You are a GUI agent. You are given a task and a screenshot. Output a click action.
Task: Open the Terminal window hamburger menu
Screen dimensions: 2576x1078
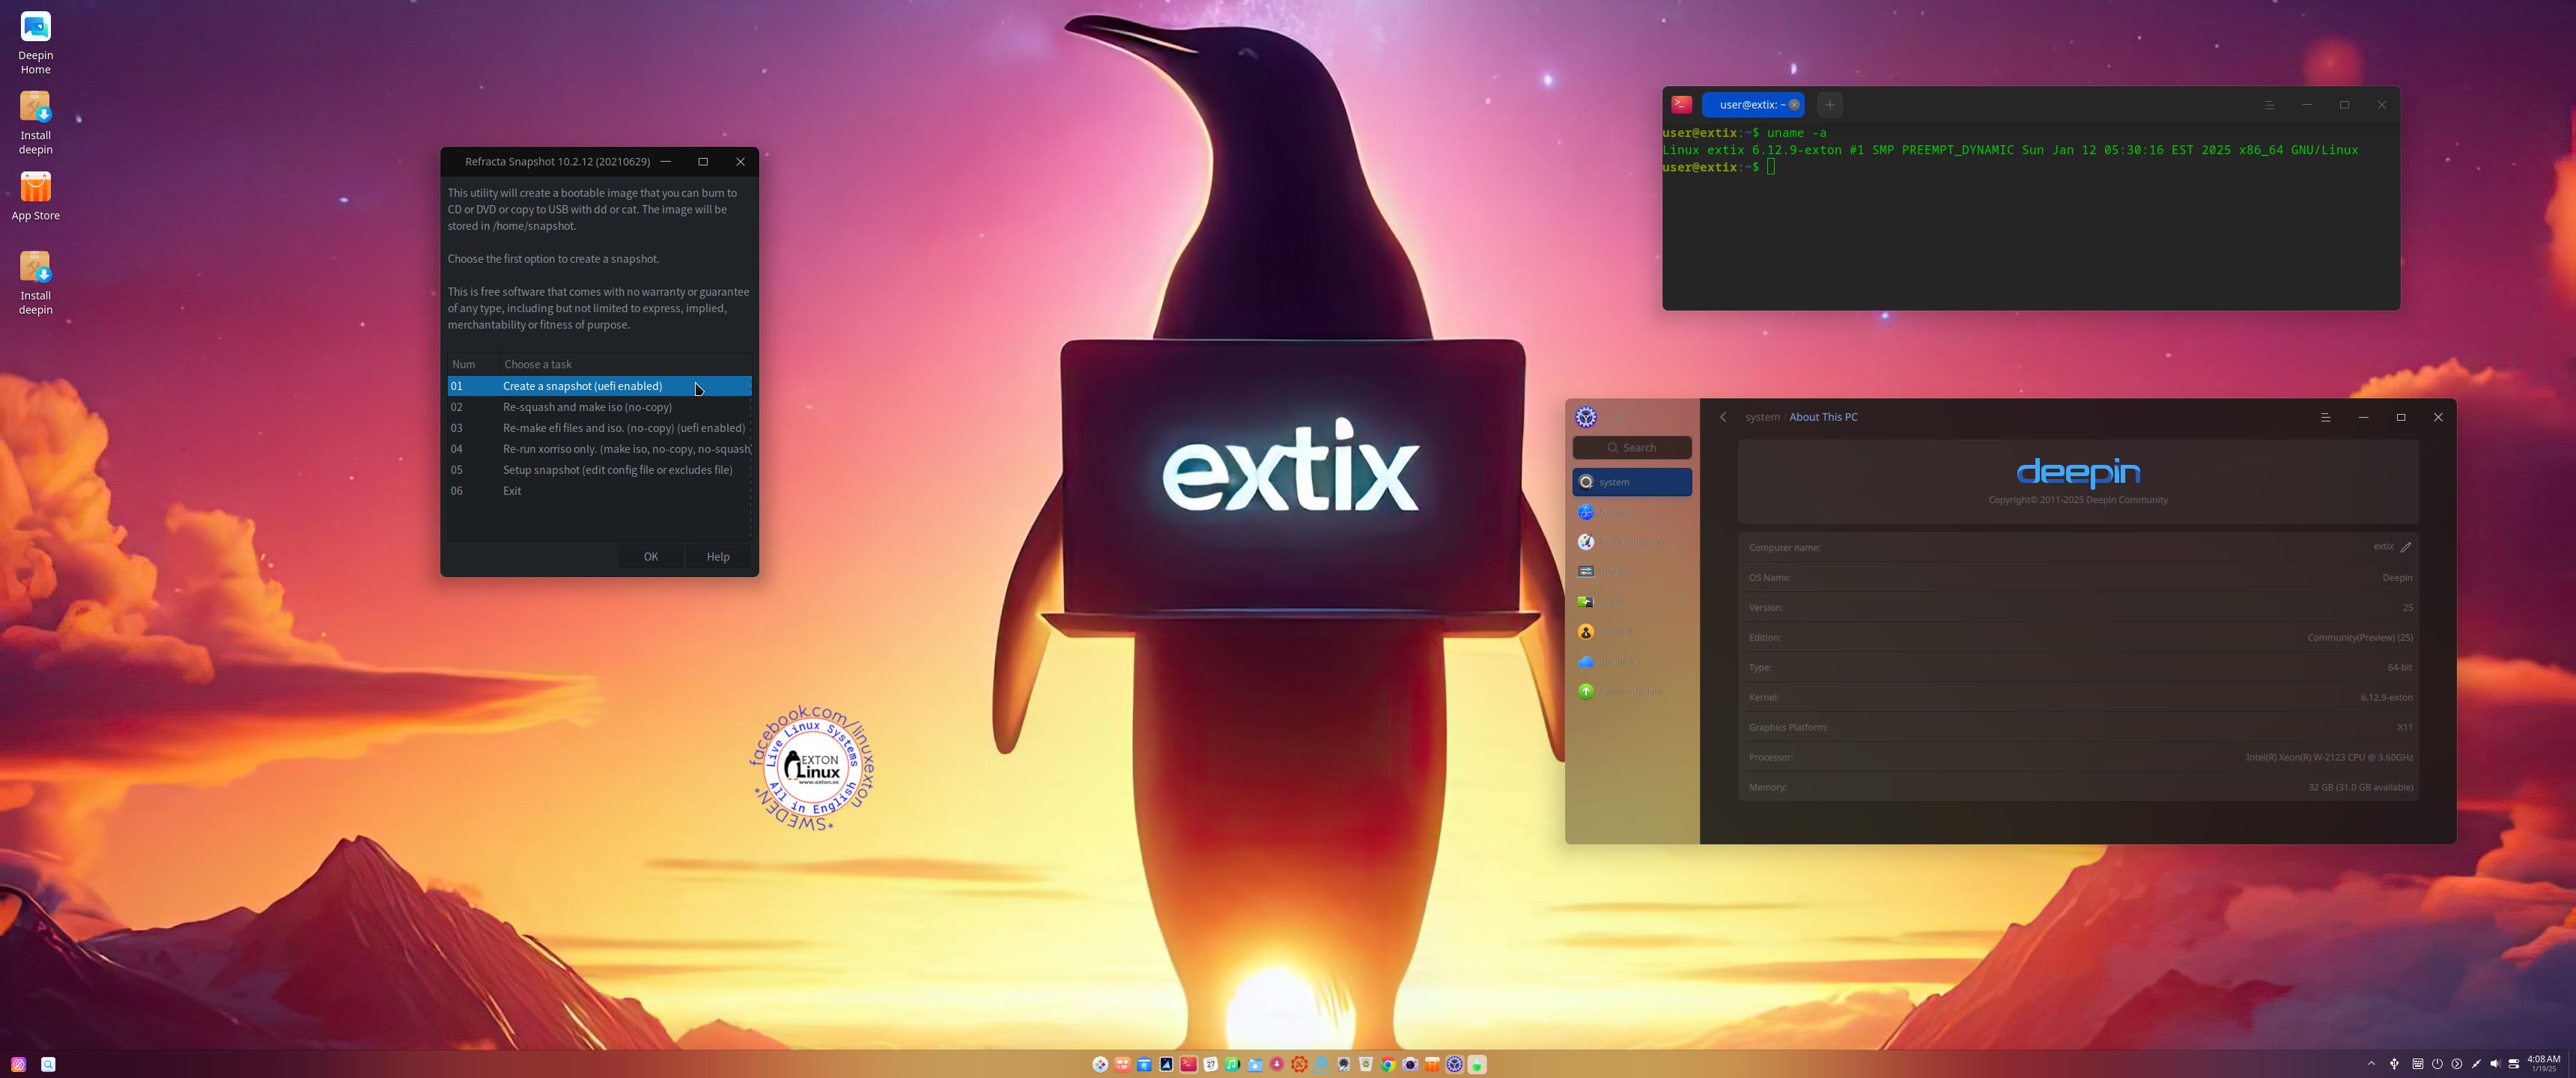click(2269, 105)
